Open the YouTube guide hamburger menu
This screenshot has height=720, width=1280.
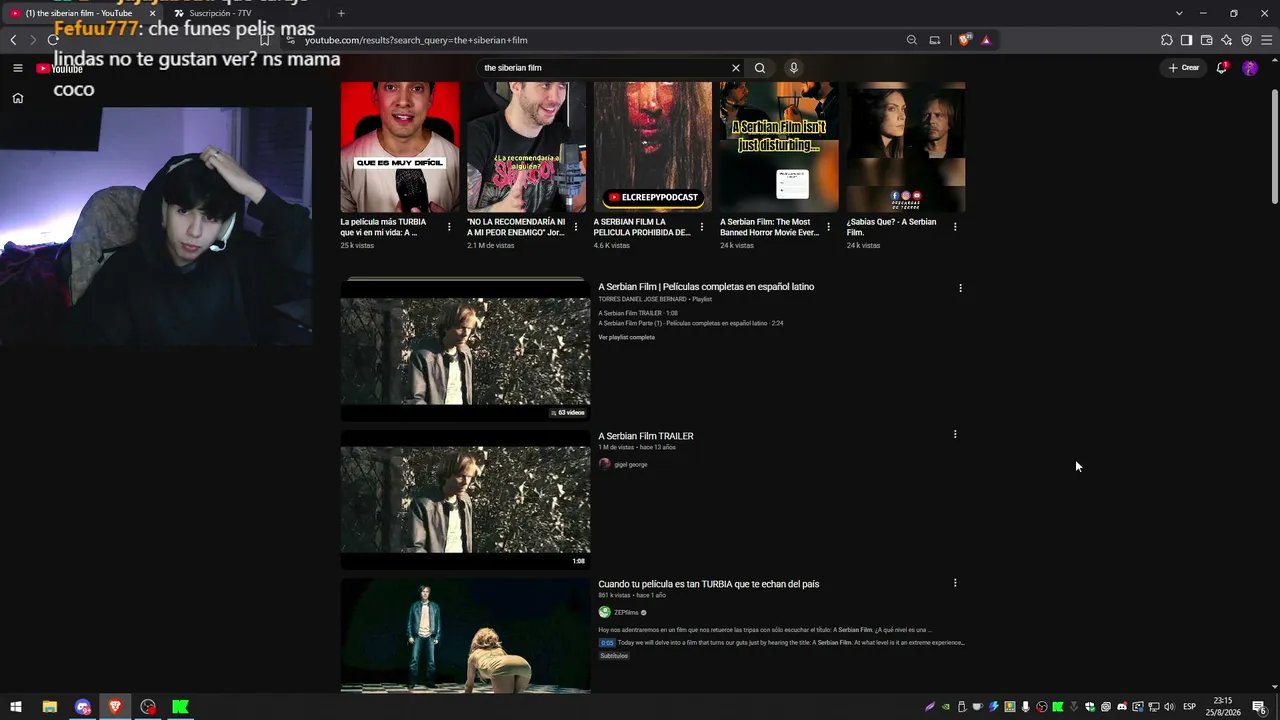[x=18, y=68]
